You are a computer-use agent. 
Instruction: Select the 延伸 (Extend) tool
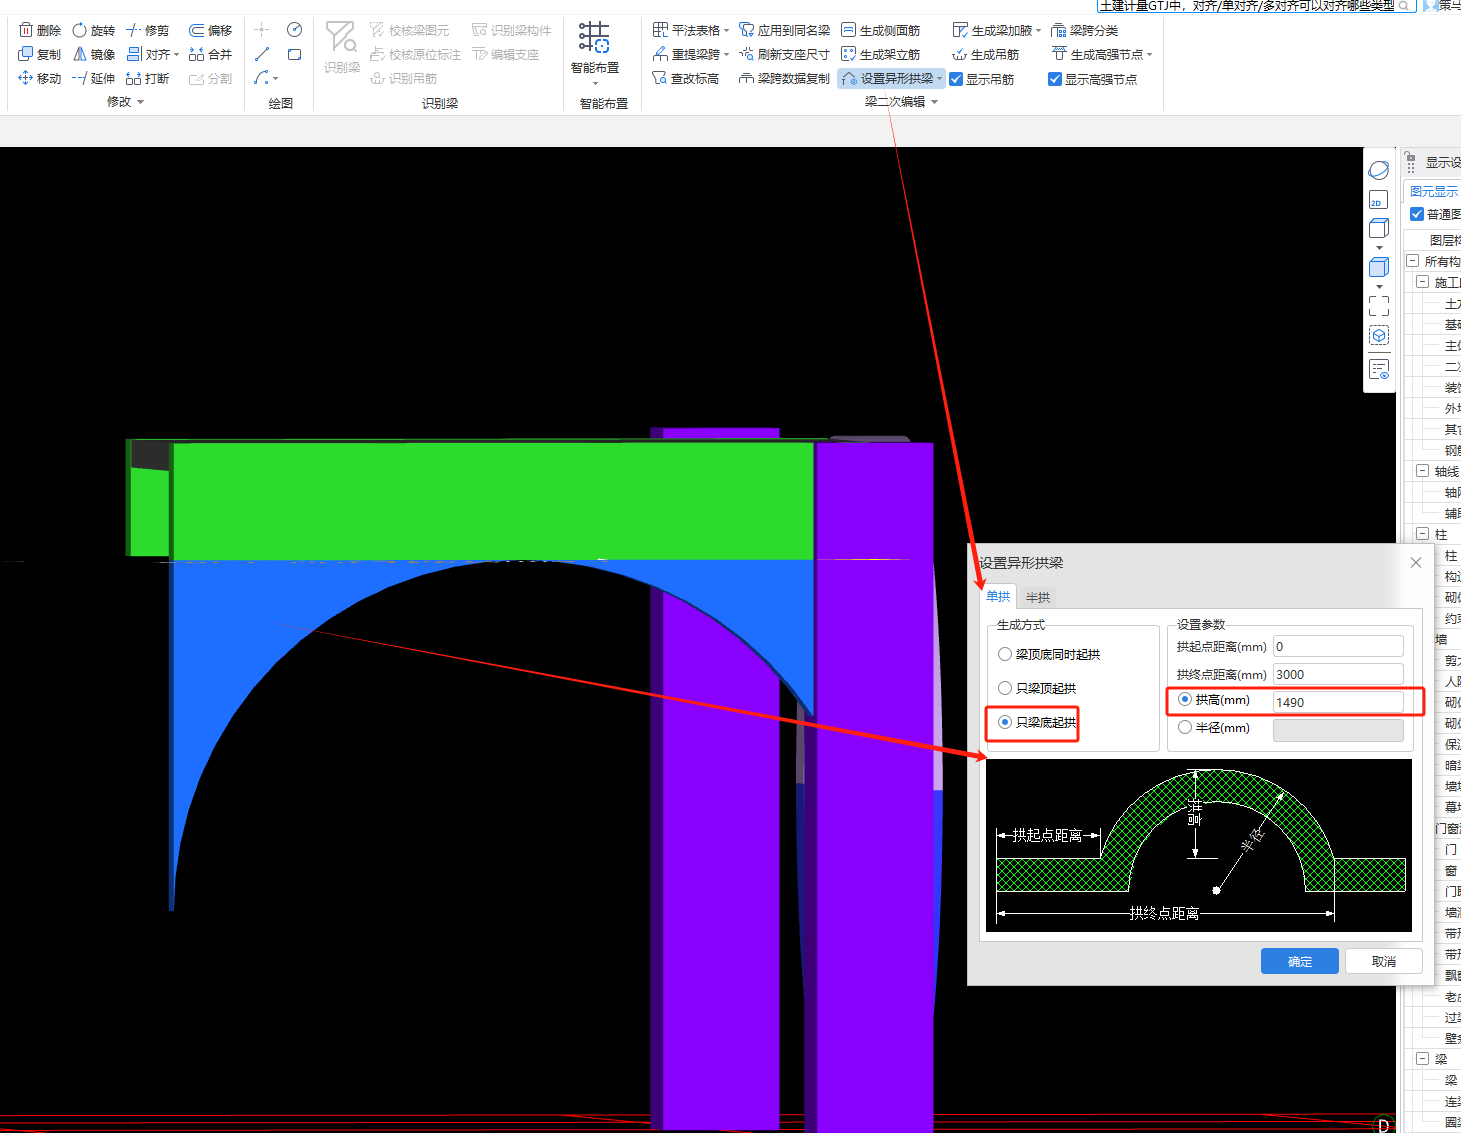tap(93, 78)
